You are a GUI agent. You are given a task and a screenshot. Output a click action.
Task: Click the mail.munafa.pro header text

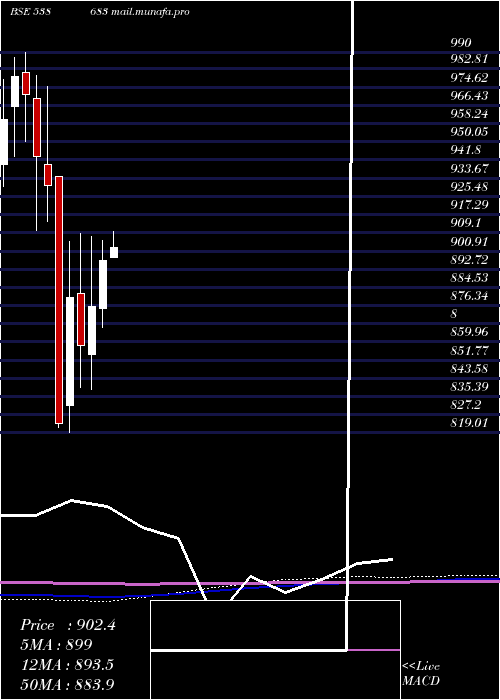[149, 12]
